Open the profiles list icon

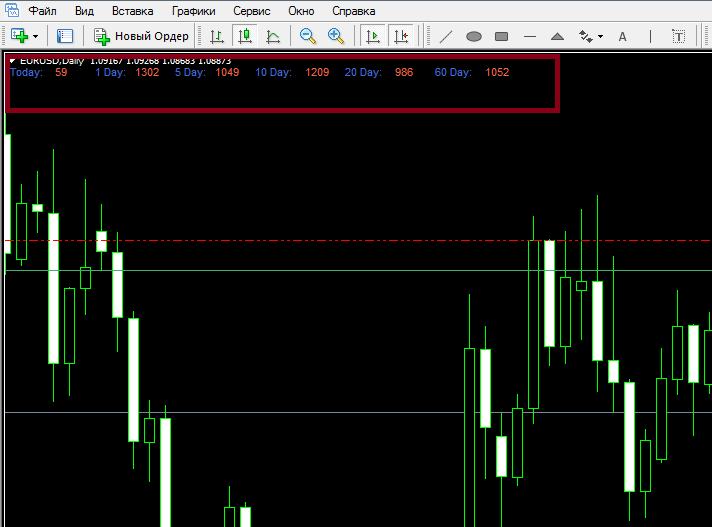pos(65,36)
